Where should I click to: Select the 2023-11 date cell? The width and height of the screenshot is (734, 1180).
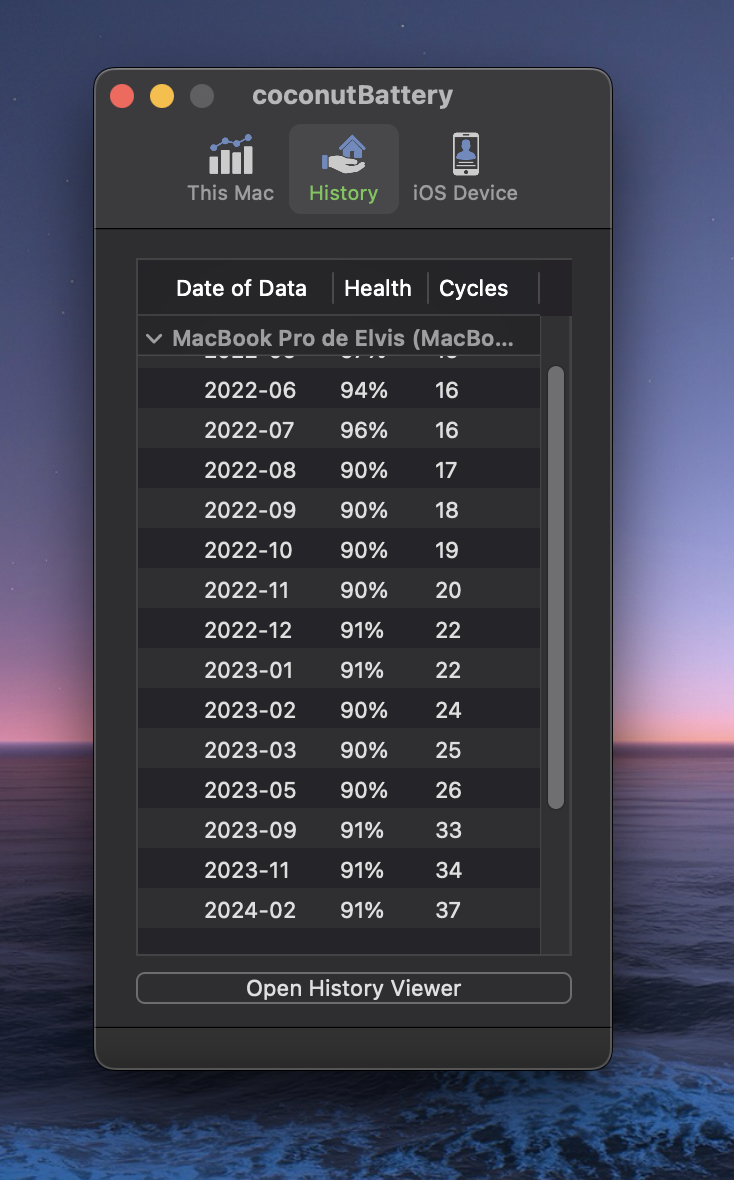click(246, 870)
